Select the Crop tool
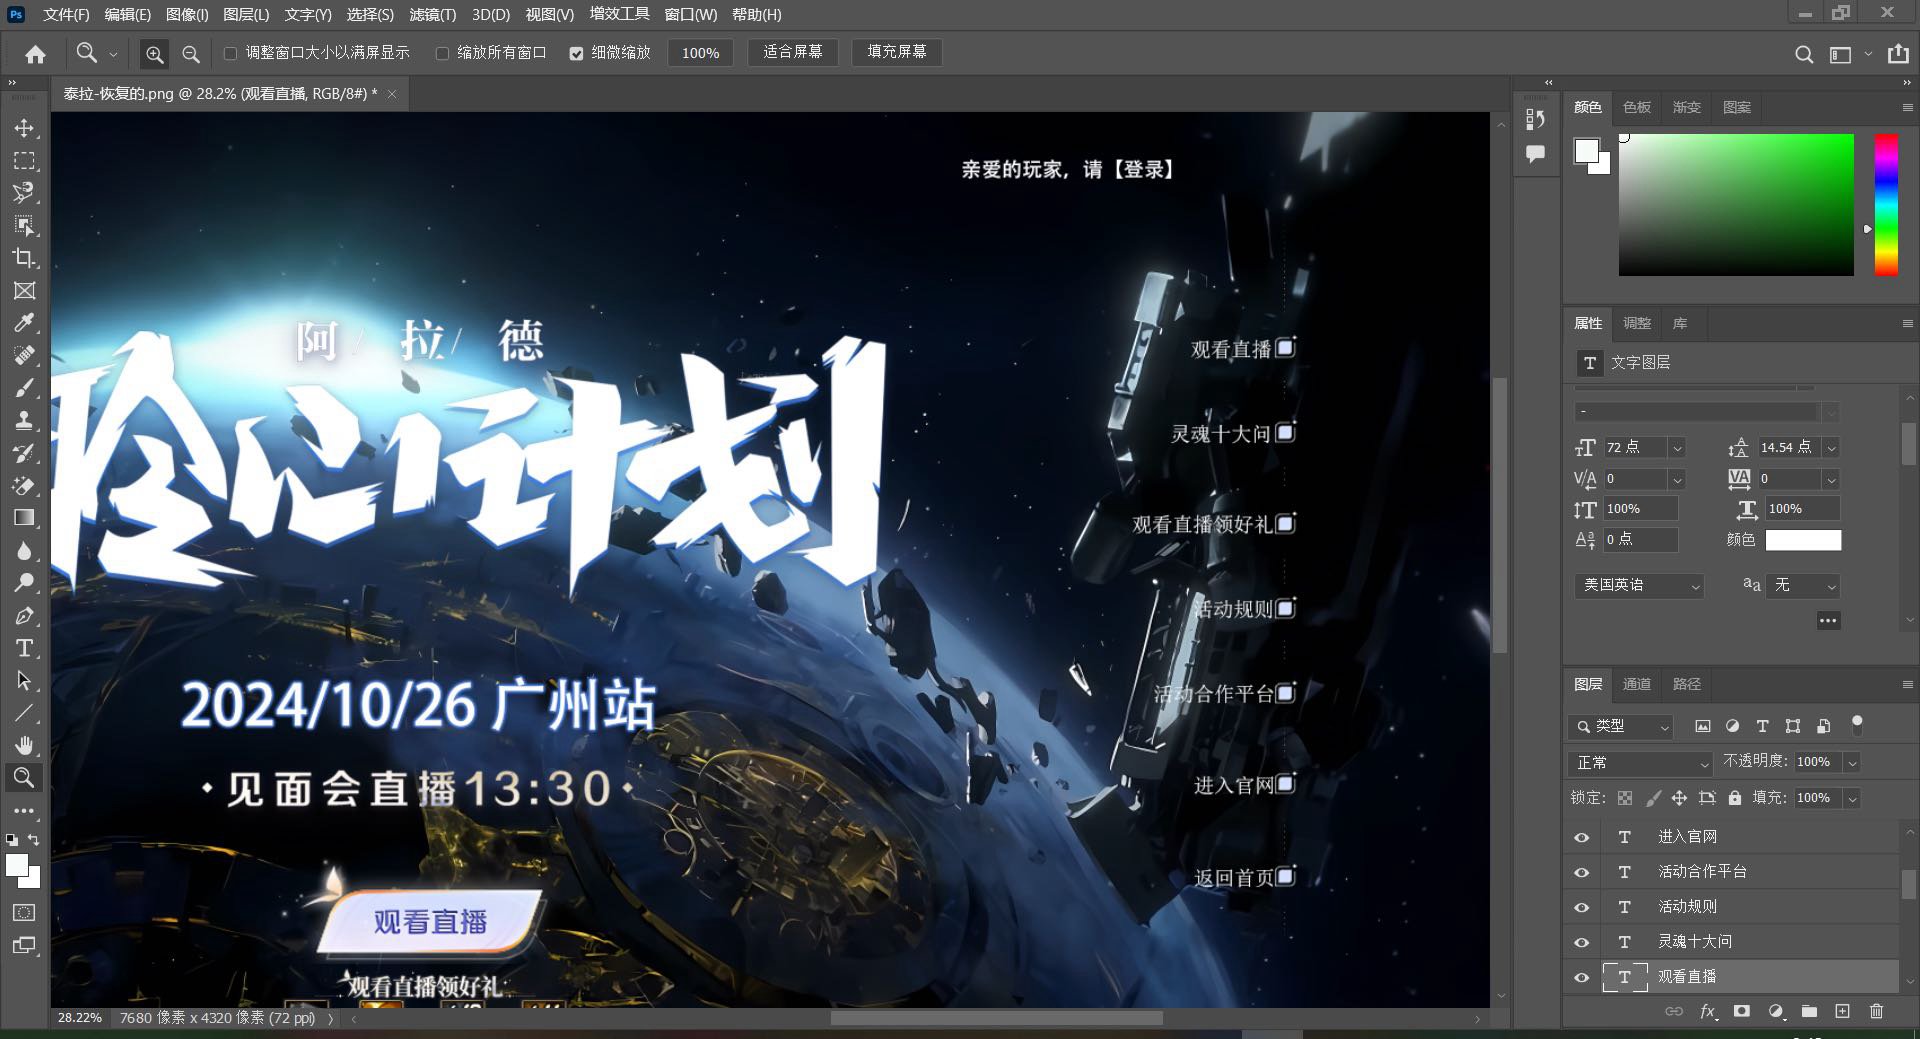Screen dimensions: 1920x1039 click(x=24, y=258)
